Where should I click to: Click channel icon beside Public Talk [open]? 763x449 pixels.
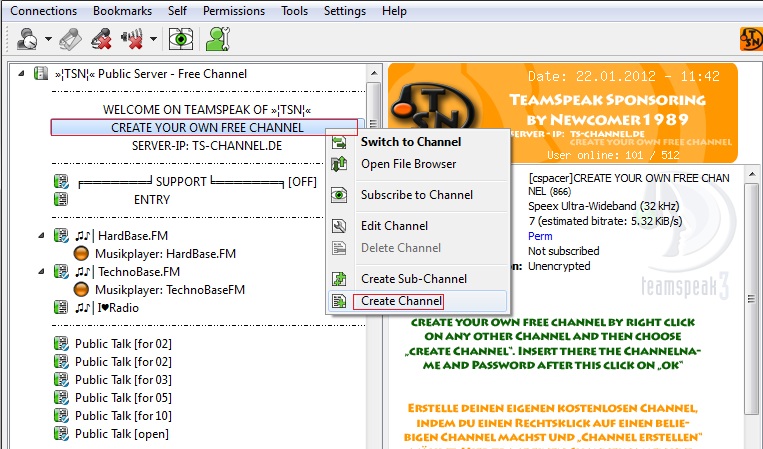pyautogui.click(x=61, y=433)
